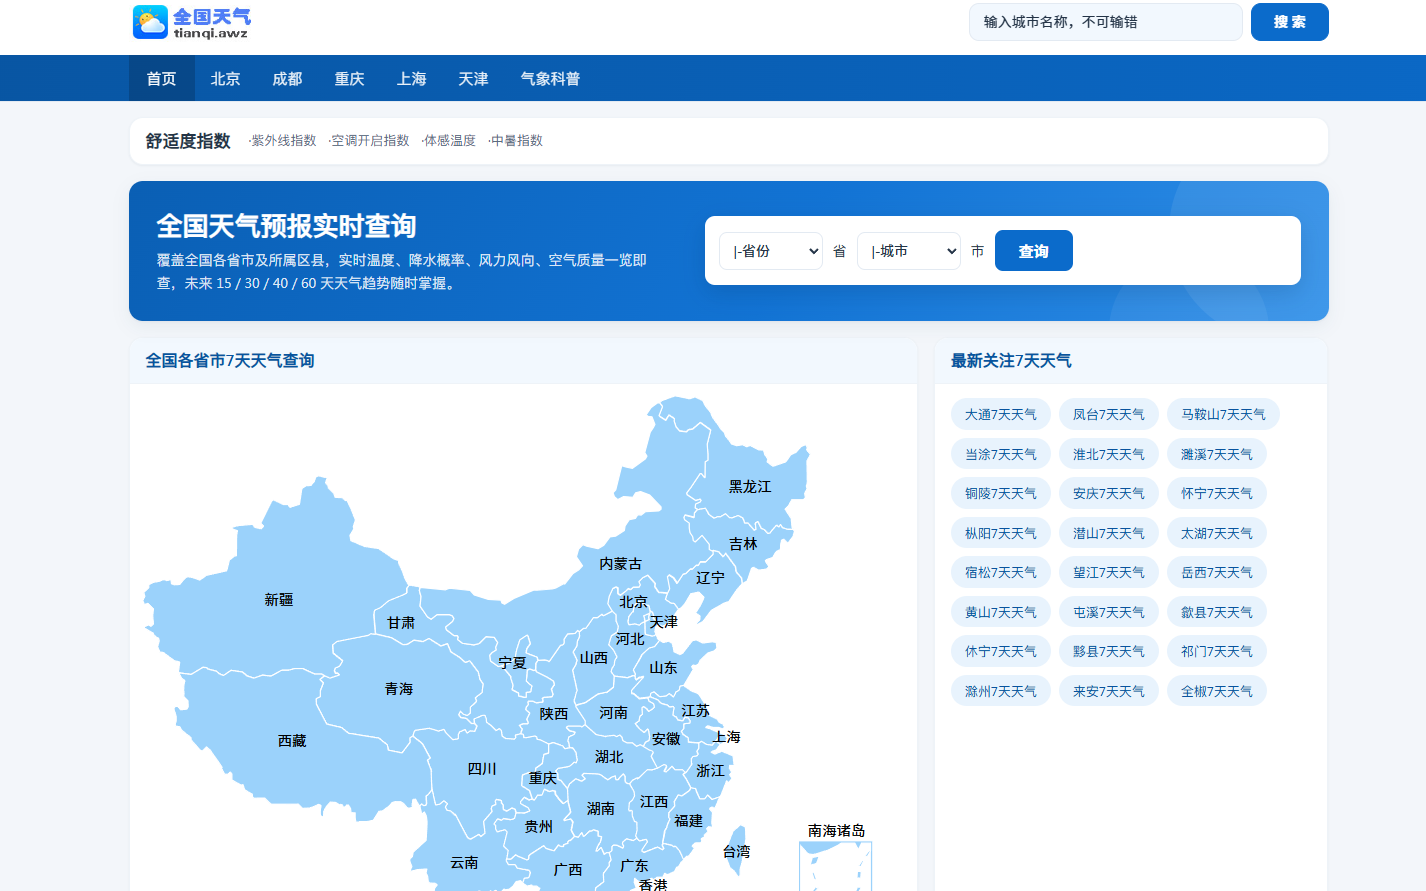This screenshot has height=891, width=1426.
Task: Select 黑龙江 province on the map
Action: tap(750, 487)
